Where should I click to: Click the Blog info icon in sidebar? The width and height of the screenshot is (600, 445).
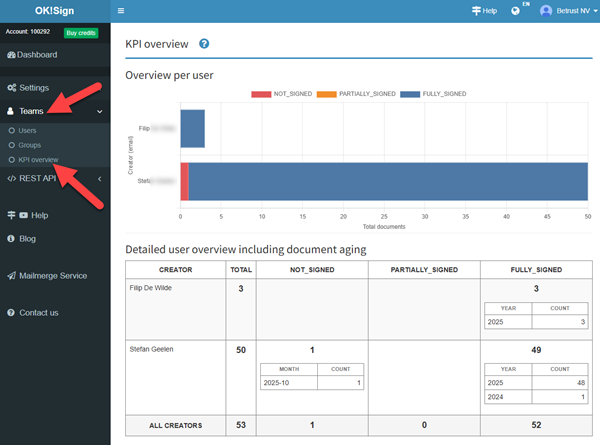[x=11, y=239]
